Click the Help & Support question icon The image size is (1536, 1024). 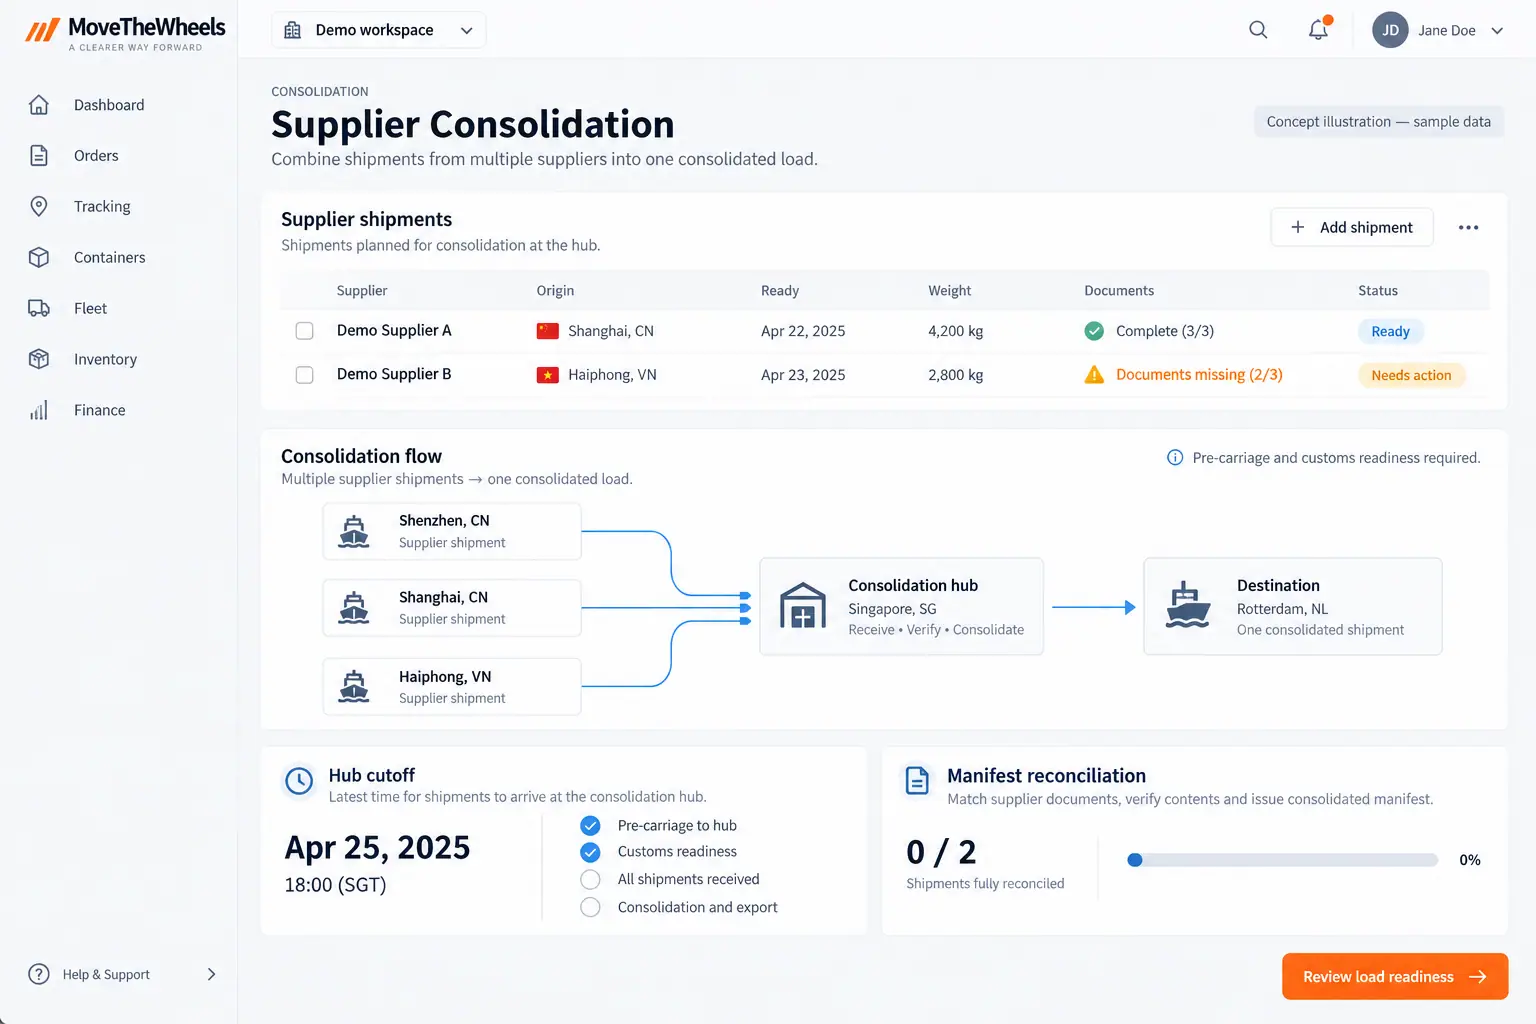pos(39,974)
